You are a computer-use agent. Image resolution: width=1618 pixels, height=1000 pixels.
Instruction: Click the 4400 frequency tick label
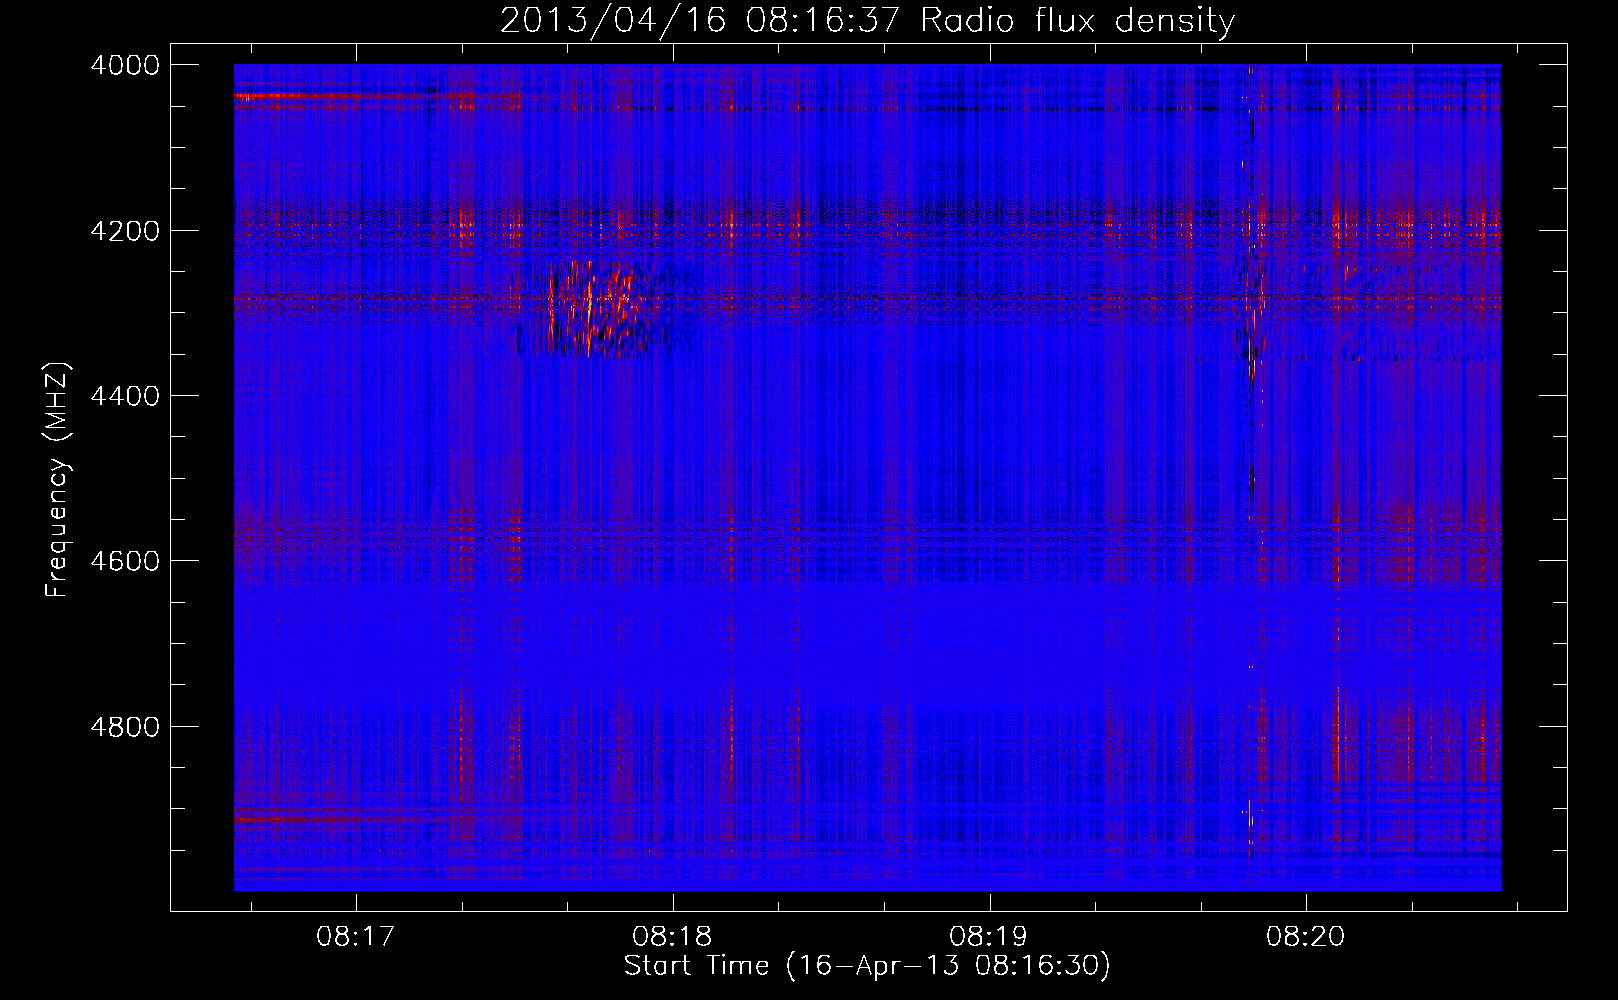pos(125,396)
